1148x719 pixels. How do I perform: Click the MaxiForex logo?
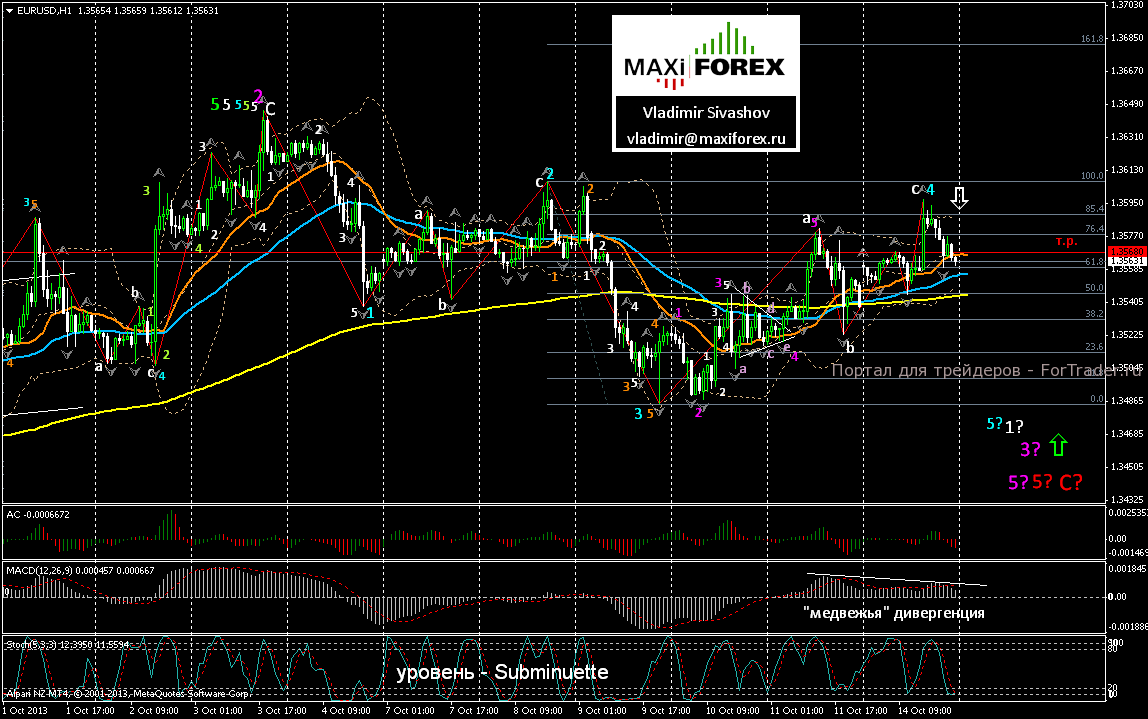(705, 56)
